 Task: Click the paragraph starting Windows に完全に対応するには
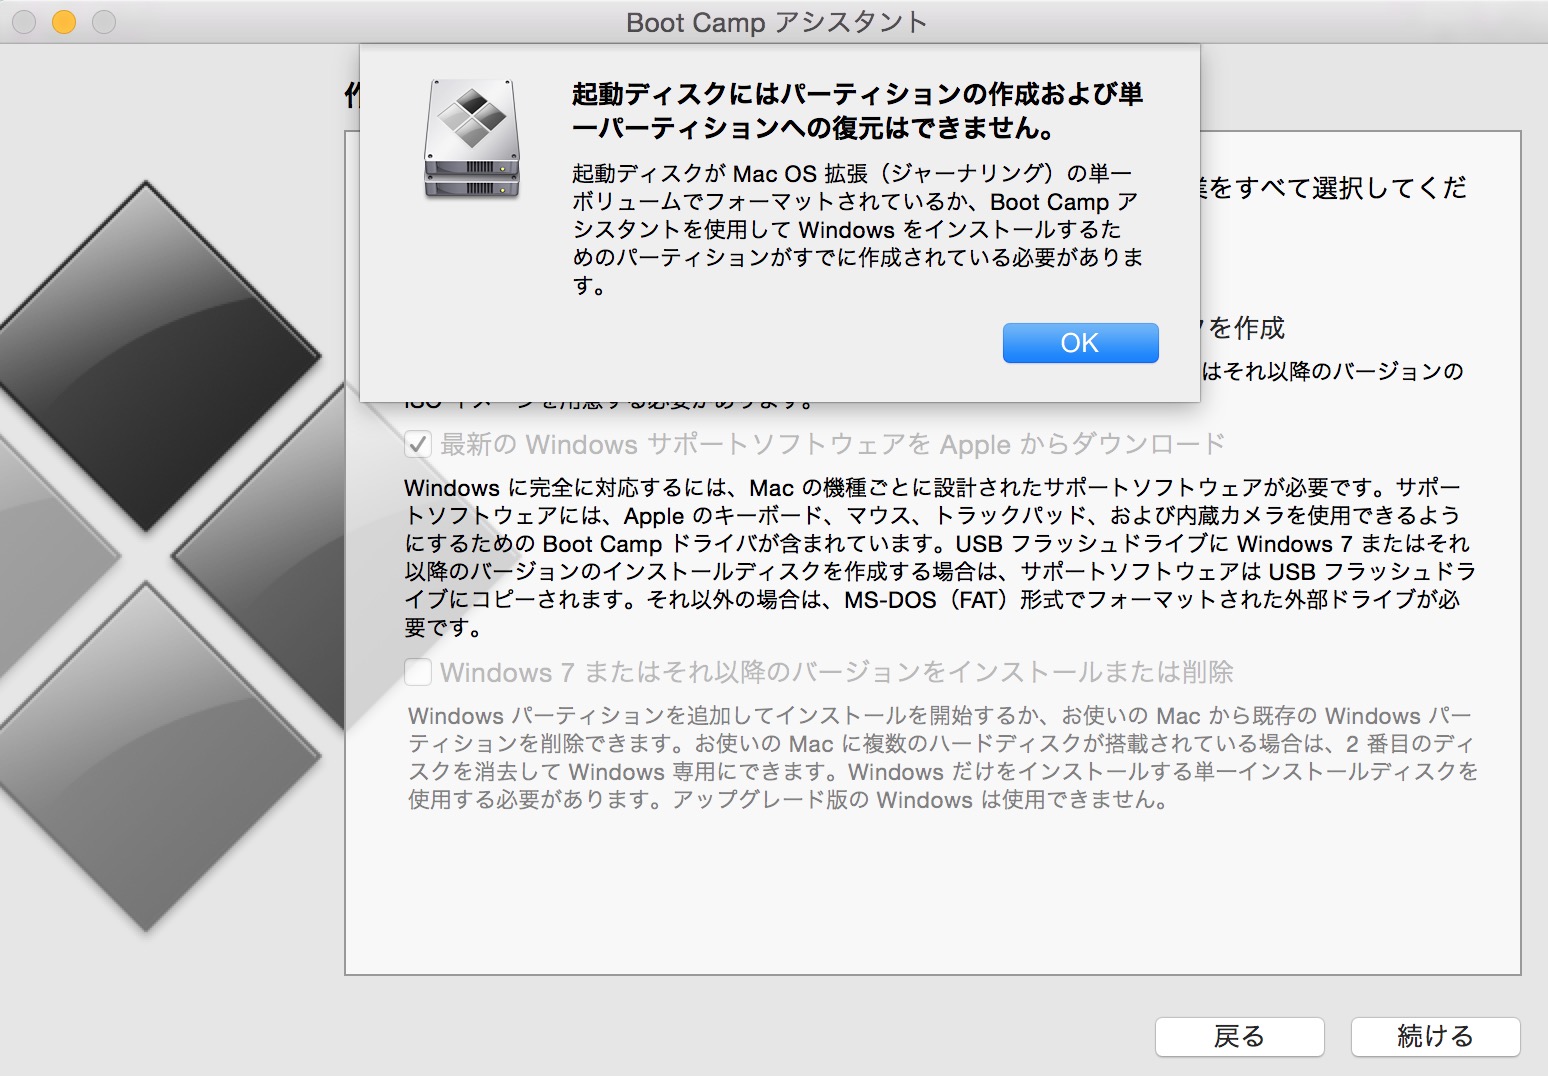tap(940, 558)
